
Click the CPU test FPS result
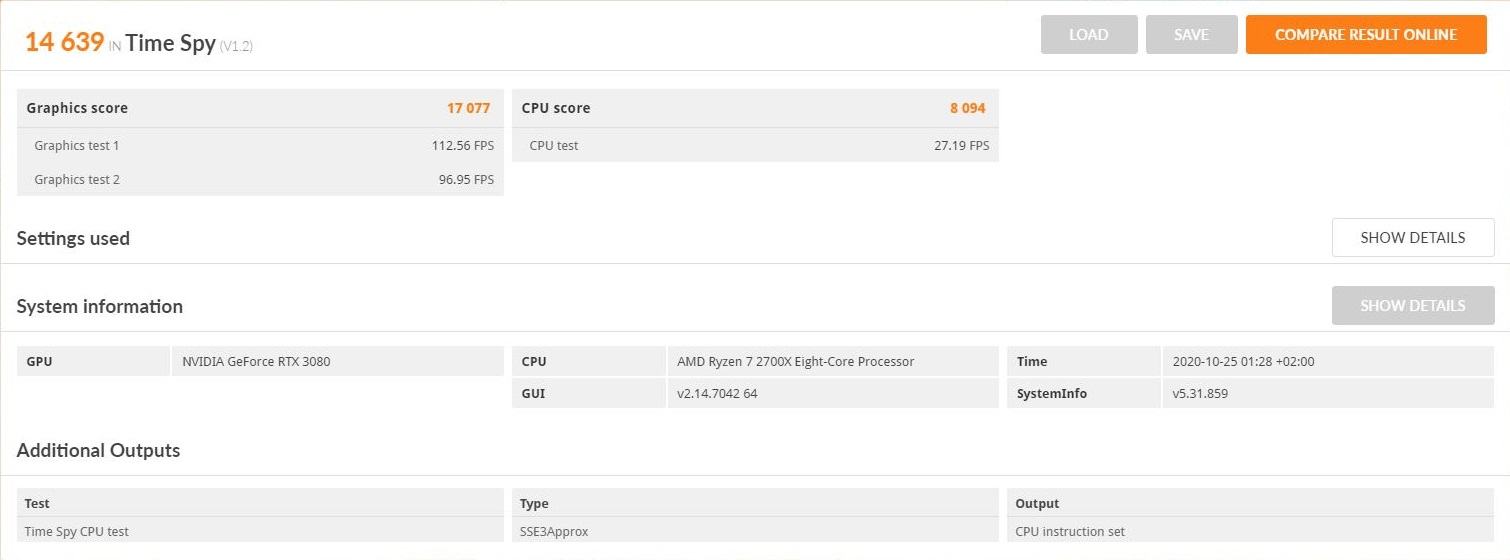point(961,146)
